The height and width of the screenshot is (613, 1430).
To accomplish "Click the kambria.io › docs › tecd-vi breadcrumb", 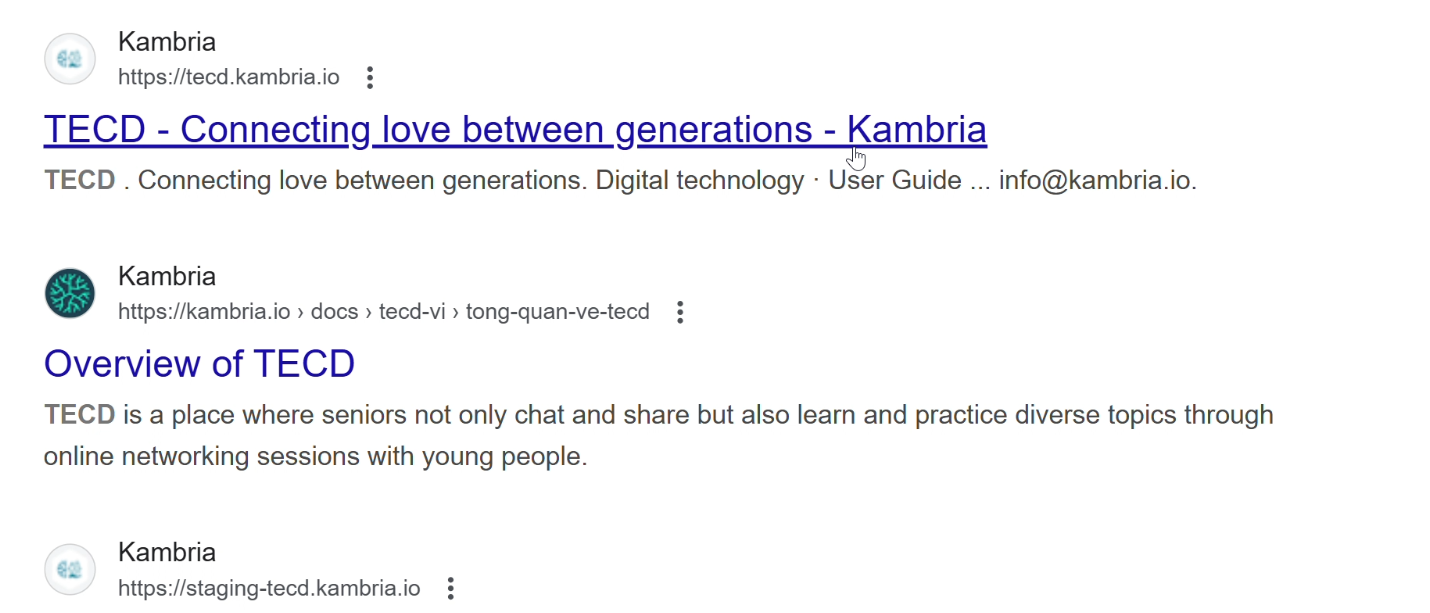I will 383,312.
